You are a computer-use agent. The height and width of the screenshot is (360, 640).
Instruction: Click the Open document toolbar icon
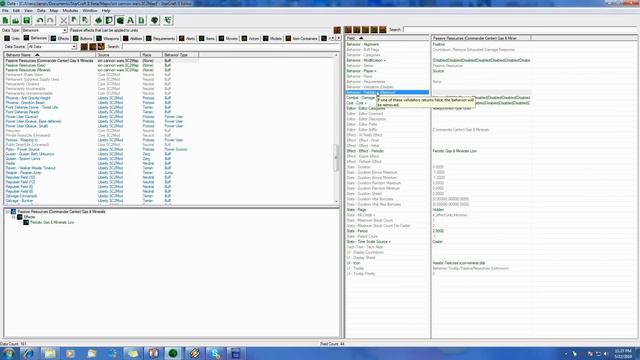pyautogui.click(x=16, y=20)
